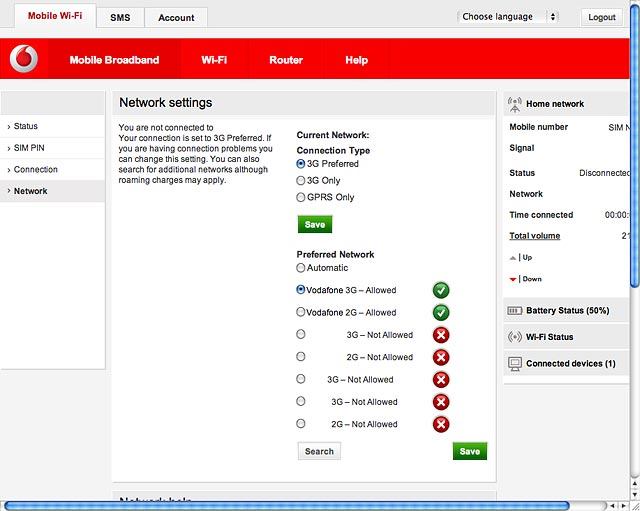Image resolution: width=640 pixels, height=511 pixels.
Task: Choose Automatic preferred network
Action: 301,268
